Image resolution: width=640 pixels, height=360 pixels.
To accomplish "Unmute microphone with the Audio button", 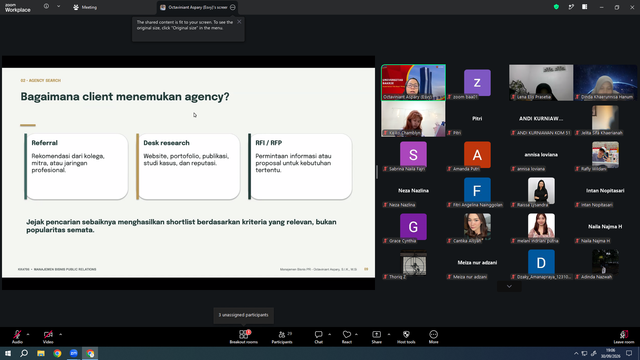I will coord(17,337).
